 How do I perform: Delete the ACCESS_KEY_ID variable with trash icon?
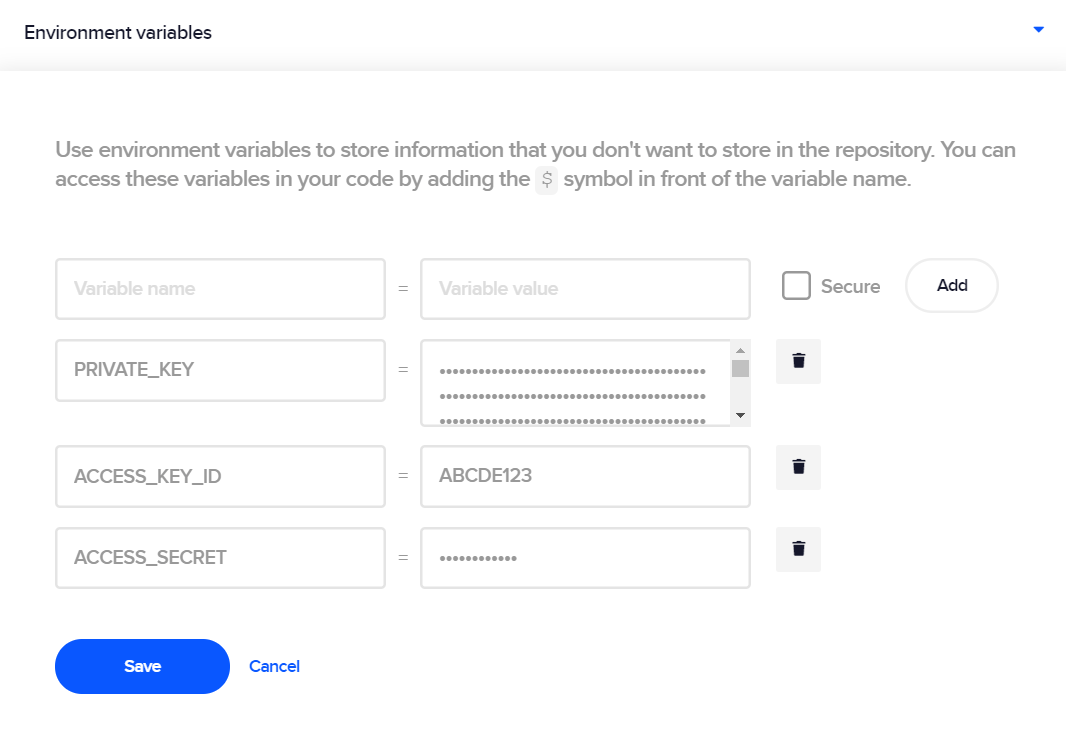[798, 467]
